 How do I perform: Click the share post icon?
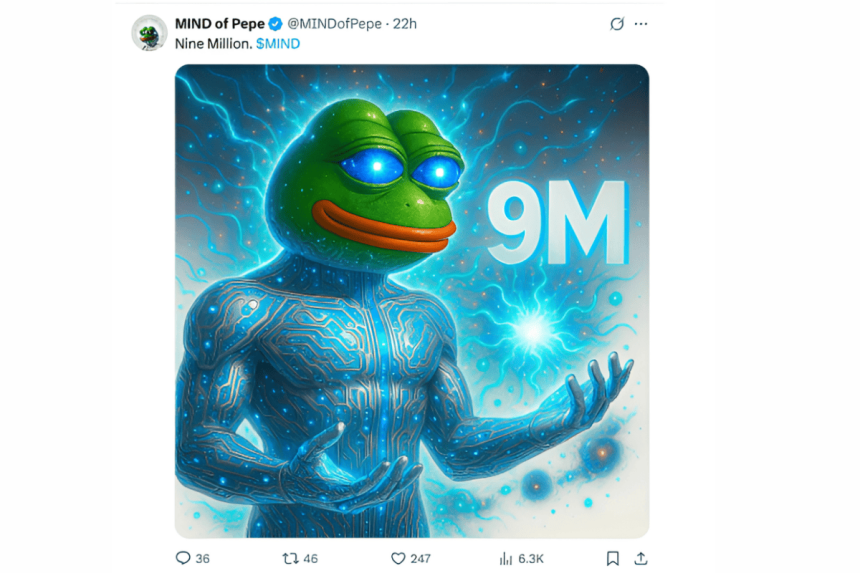coord(641,558)
